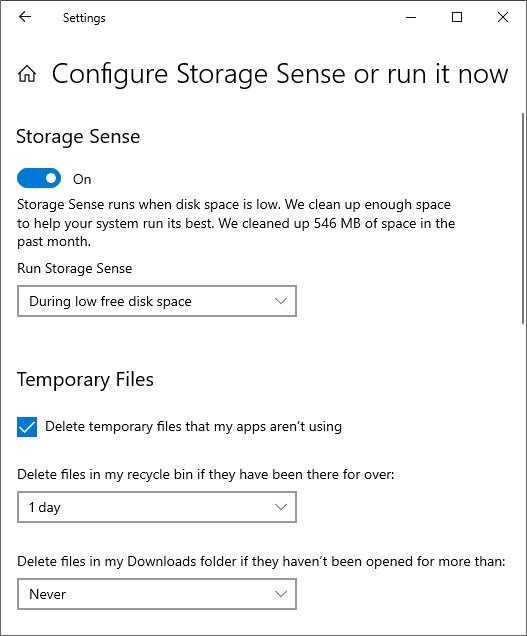This screenshot has height=636, width=527.
Task: Open the Settings home page icon
Action: tap(27, 74)
